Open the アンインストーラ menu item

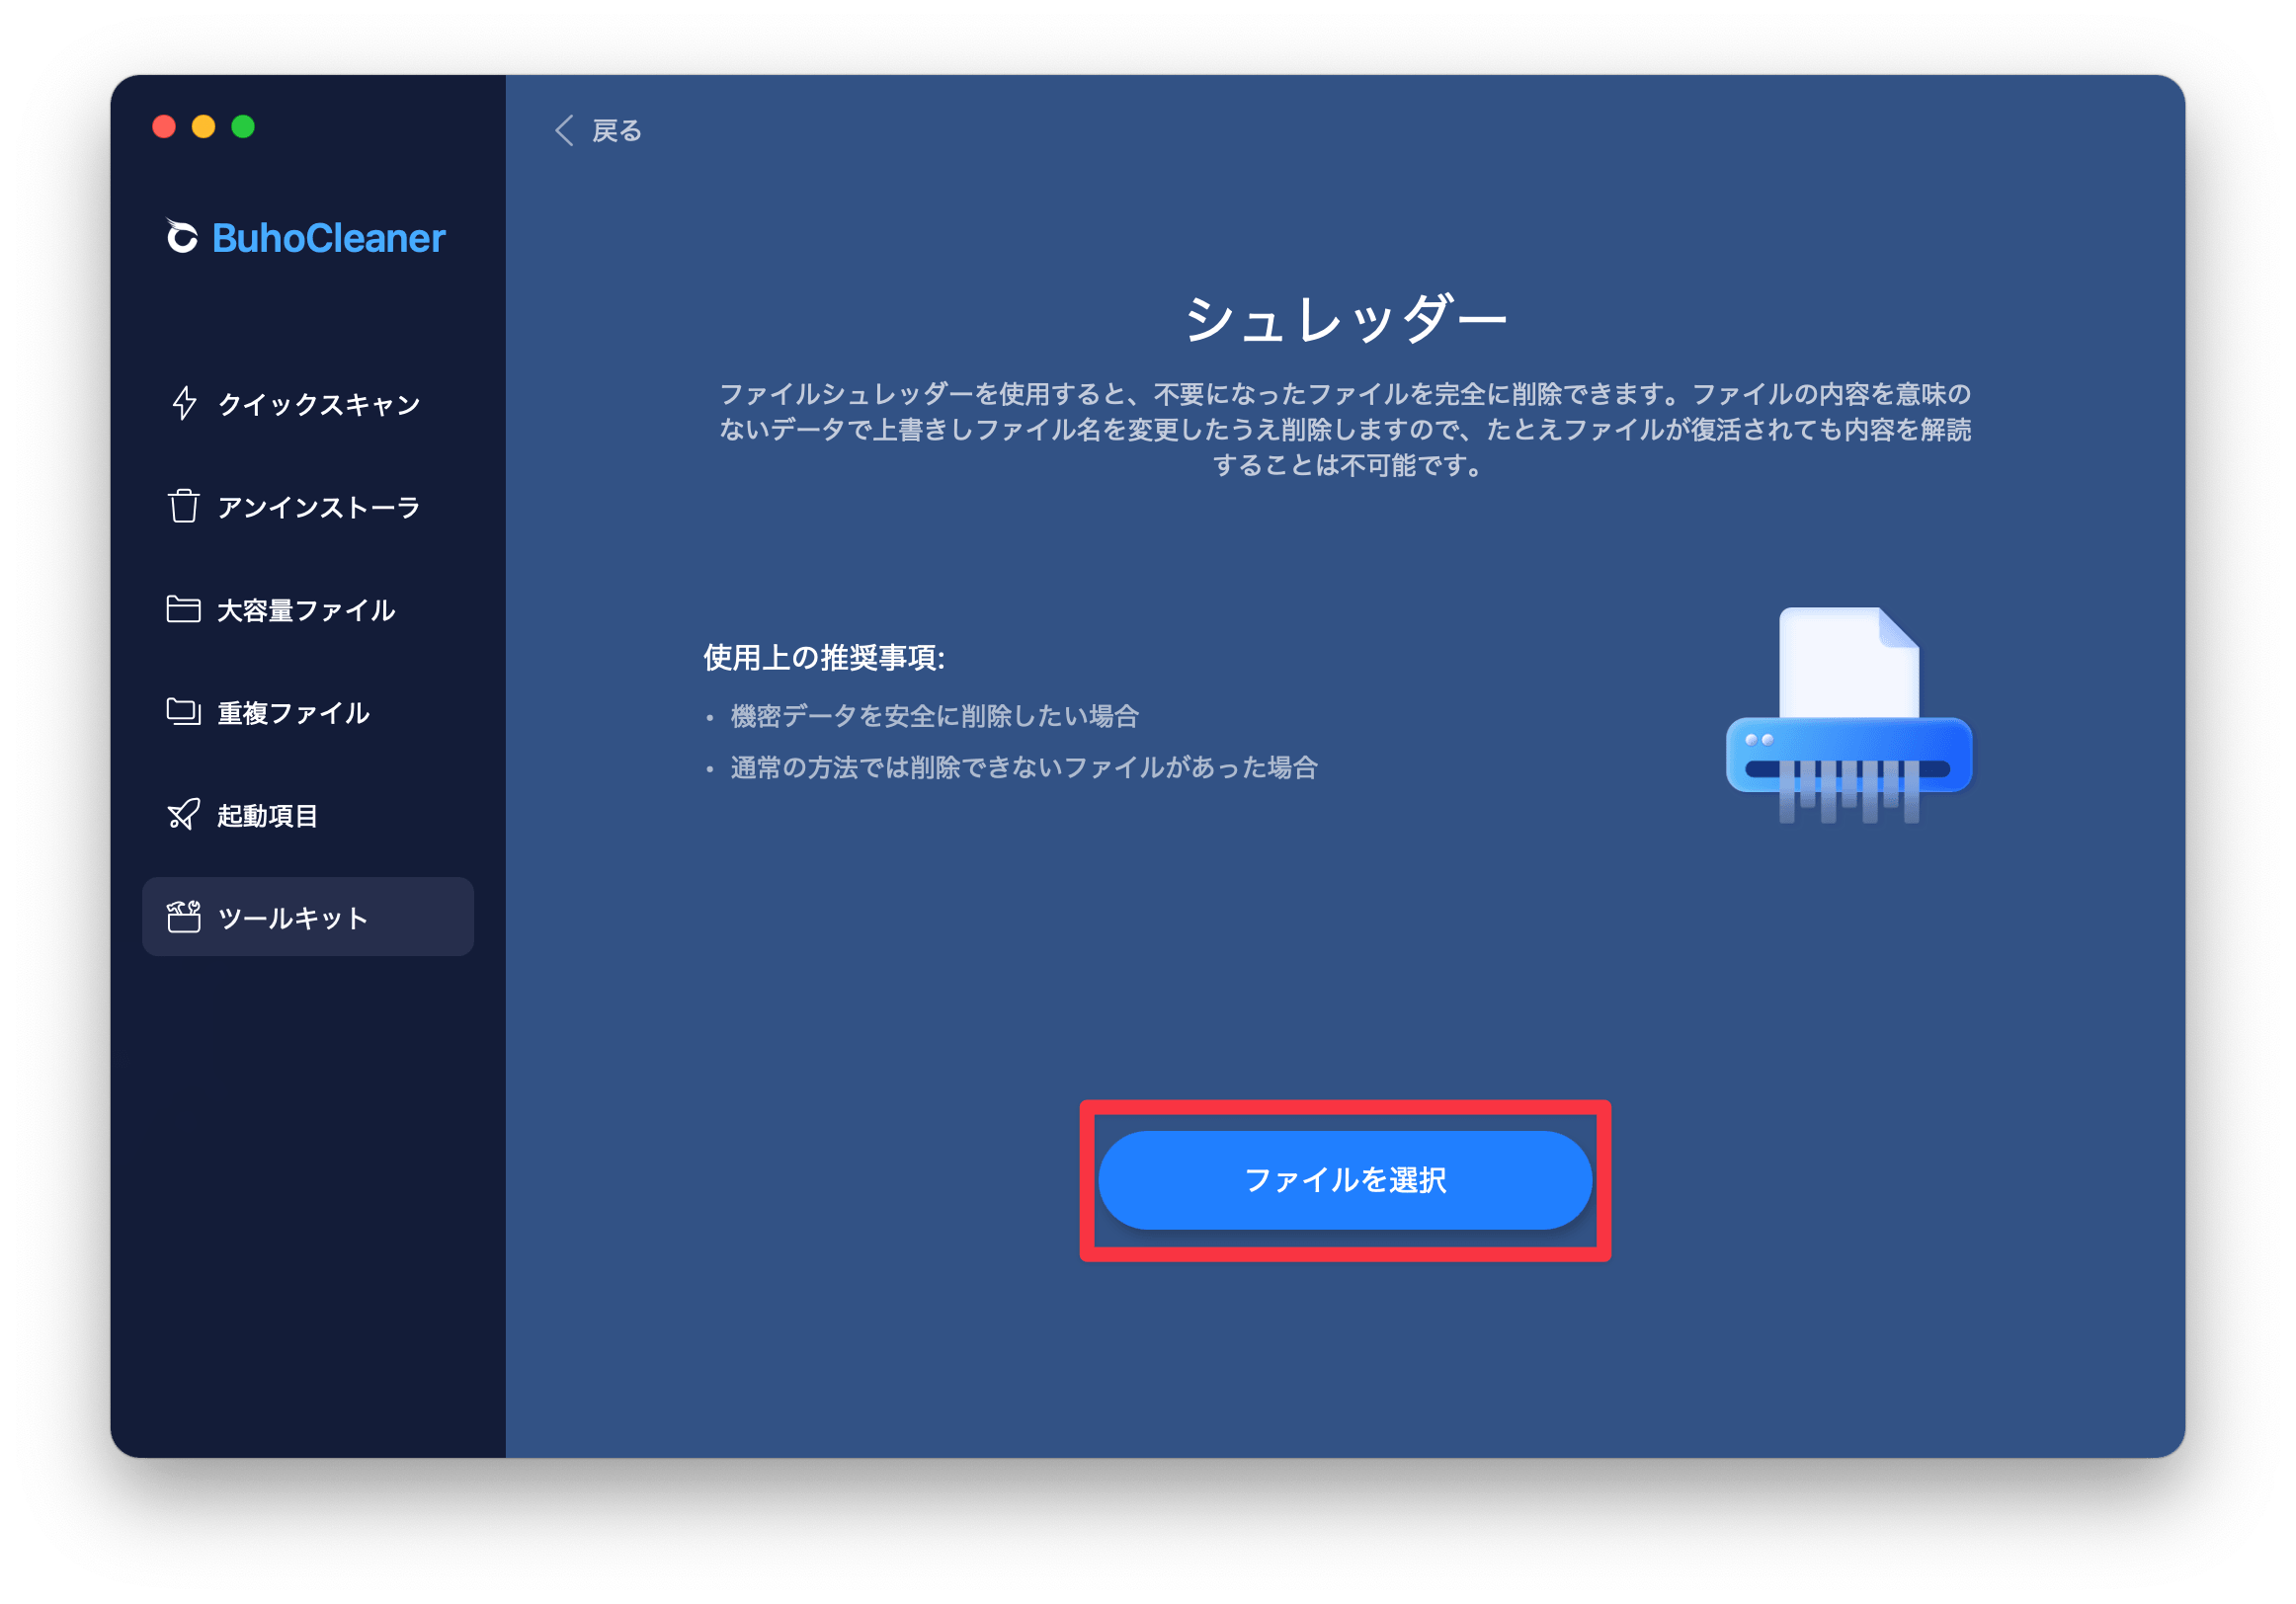[308, 506]
